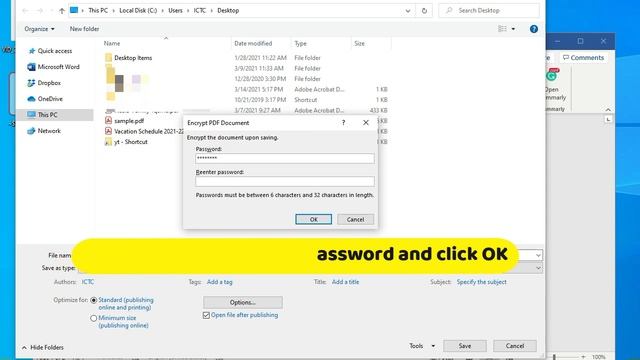The width and height of the screenshot is (640, 360).
Task: Select Microsoft Word in navigation pane
Action: pos(58,67)
